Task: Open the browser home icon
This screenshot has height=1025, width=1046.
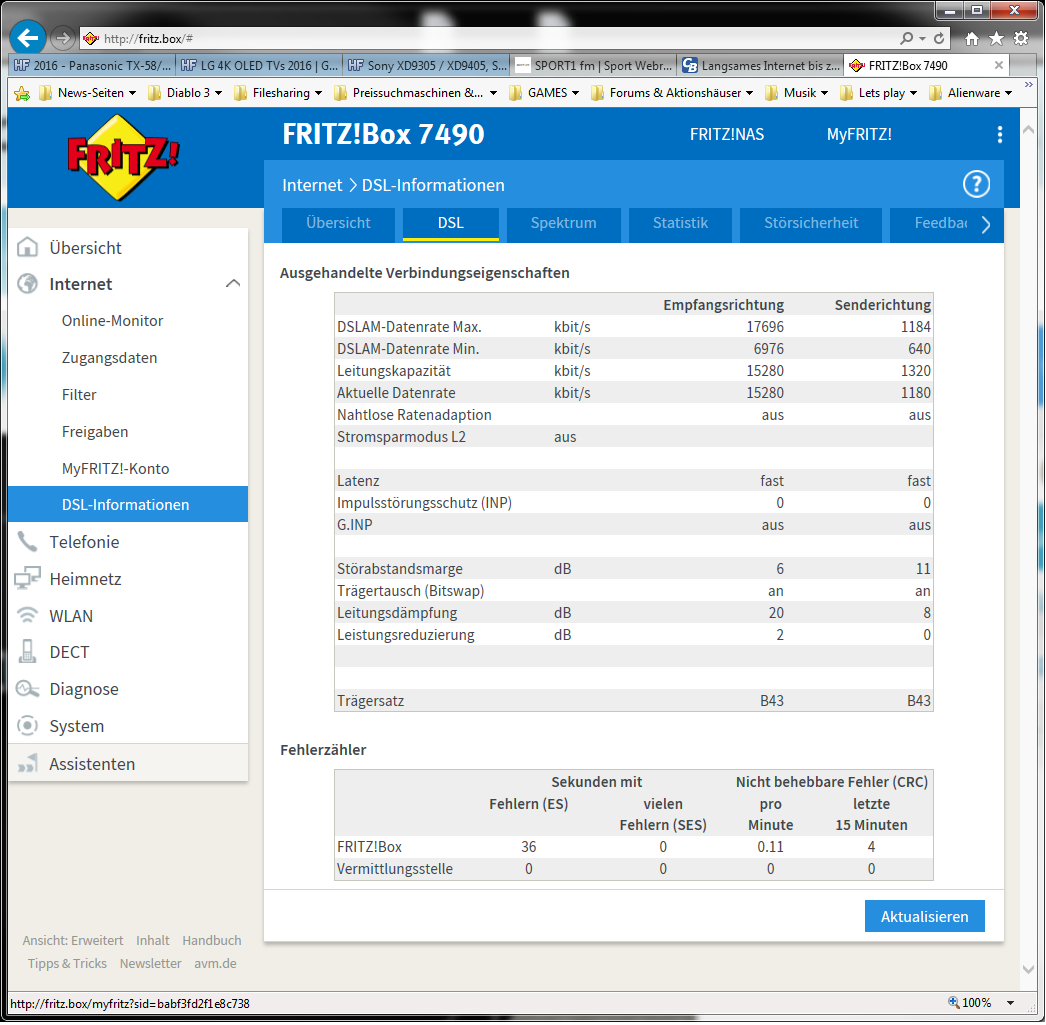Action: [x=971, y=39]
